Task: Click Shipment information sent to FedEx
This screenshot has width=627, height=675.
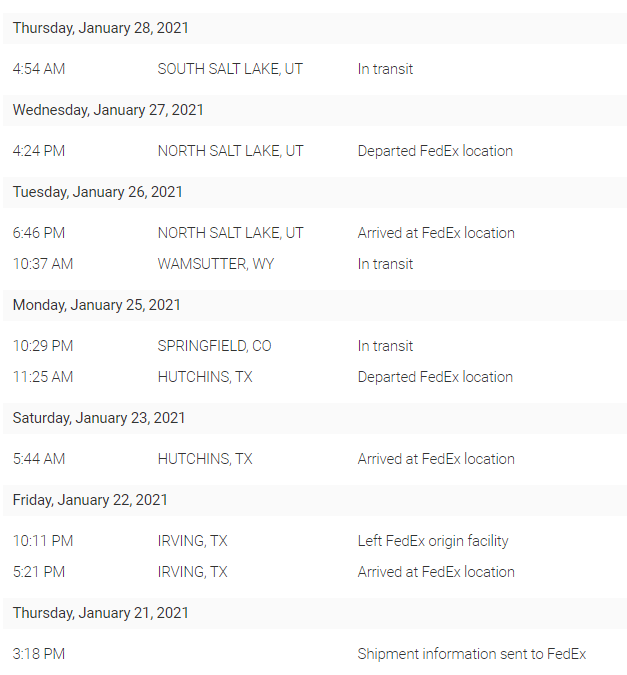Action: point(472,654)
